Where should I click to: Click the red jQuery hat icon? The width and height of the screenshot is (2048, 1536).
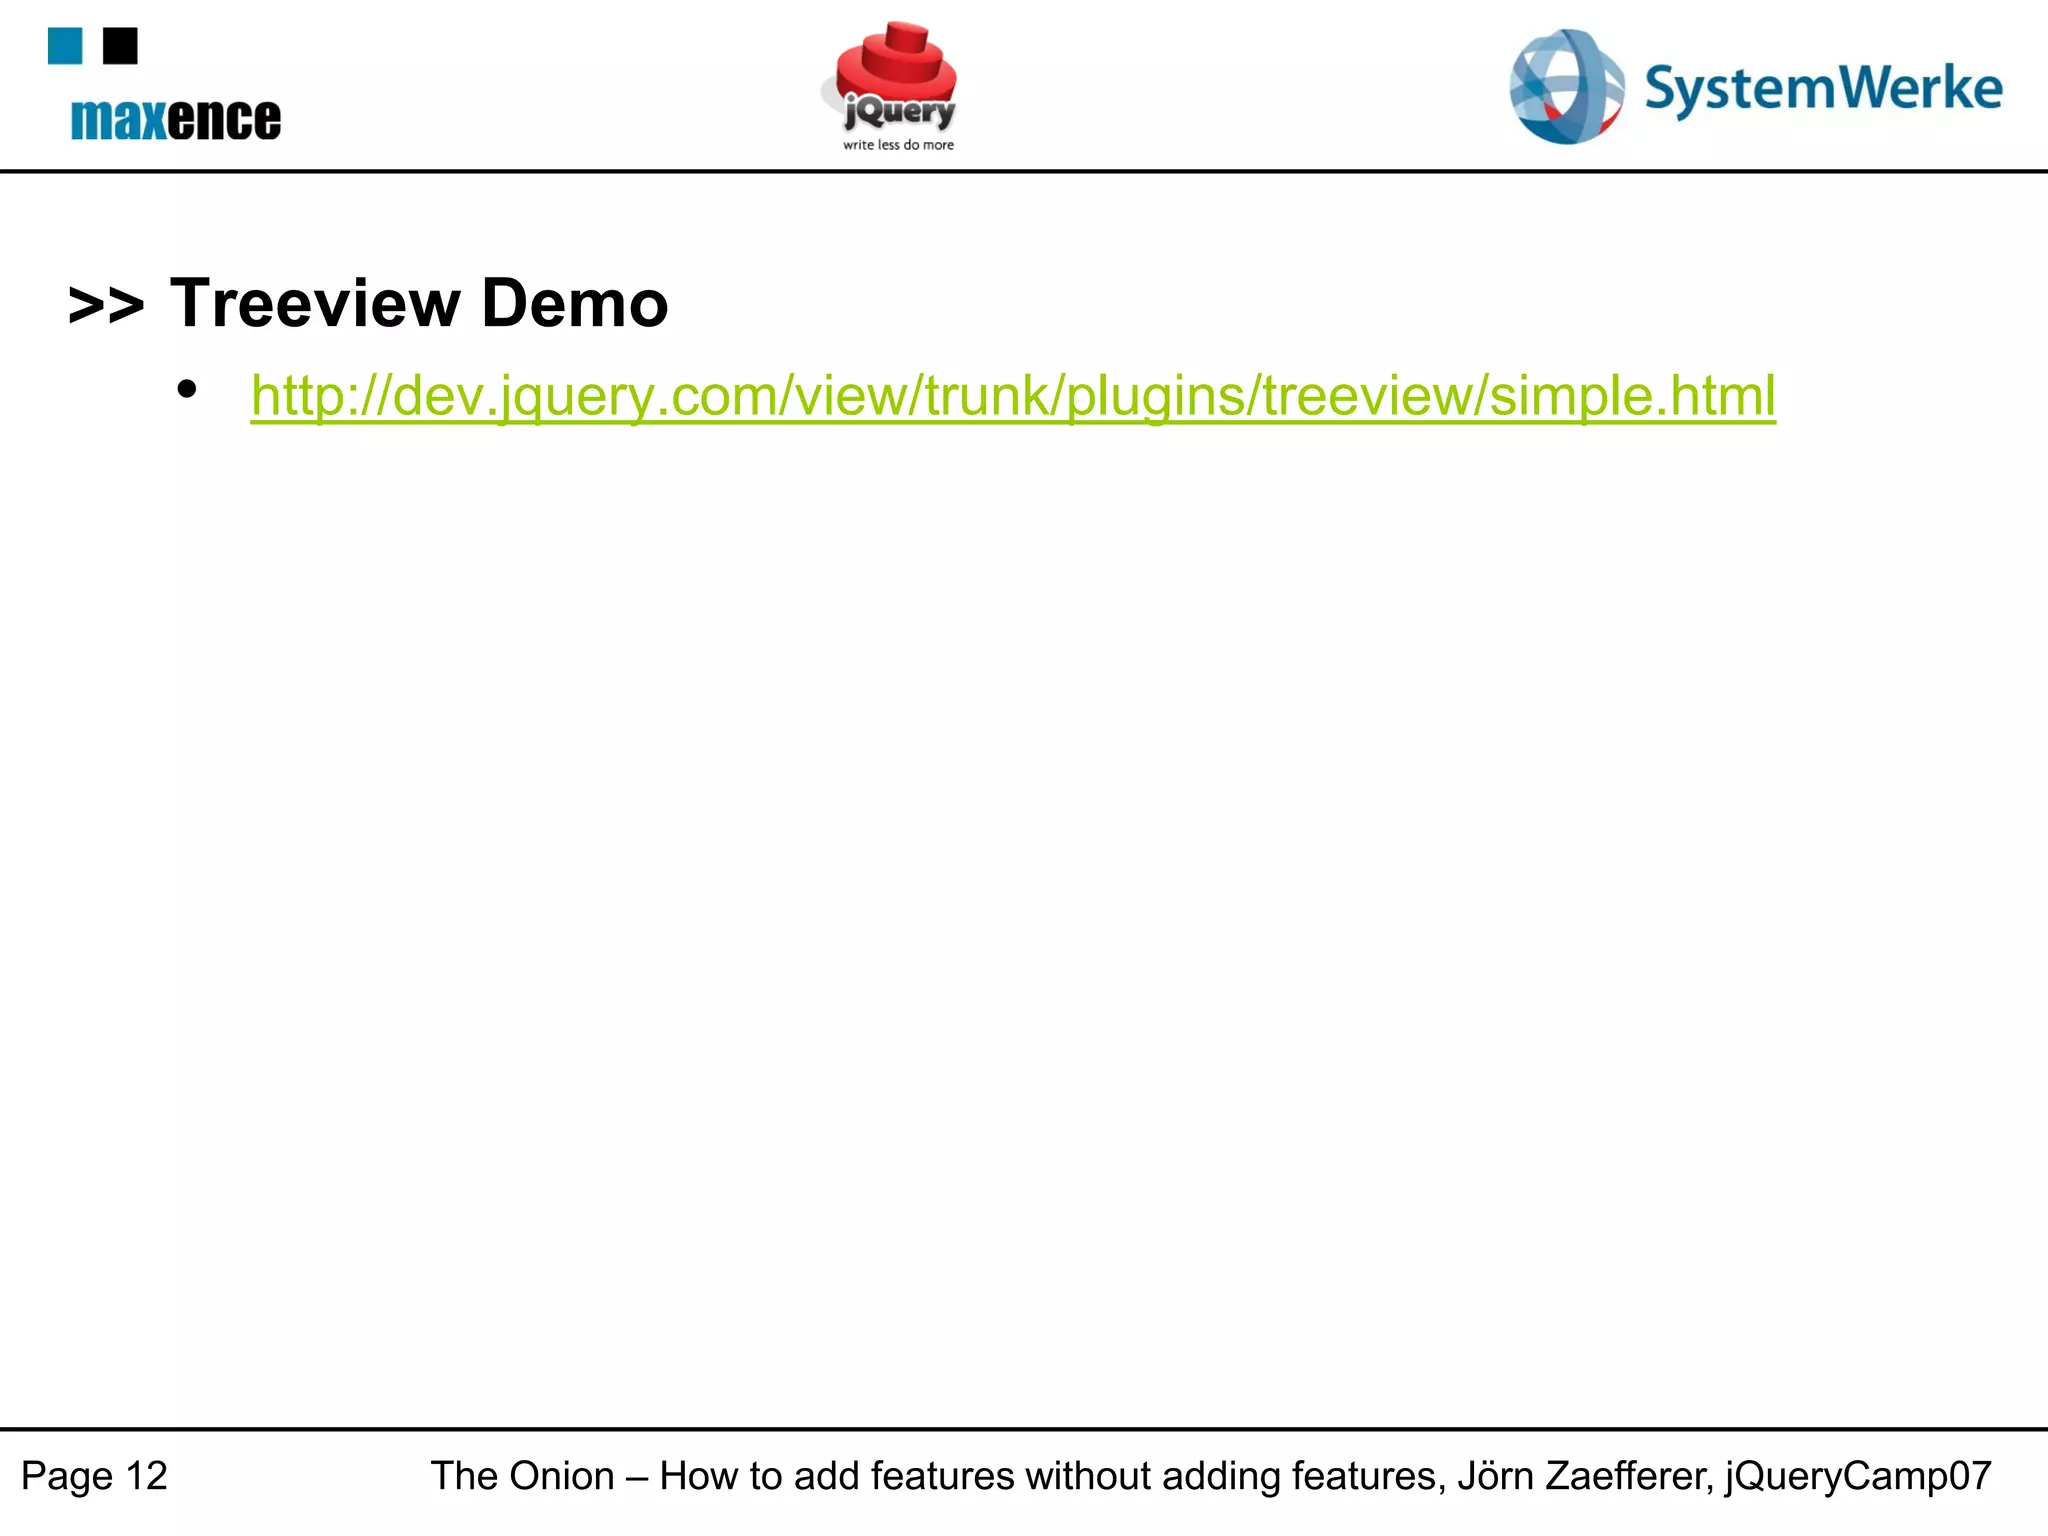[896, 60]
